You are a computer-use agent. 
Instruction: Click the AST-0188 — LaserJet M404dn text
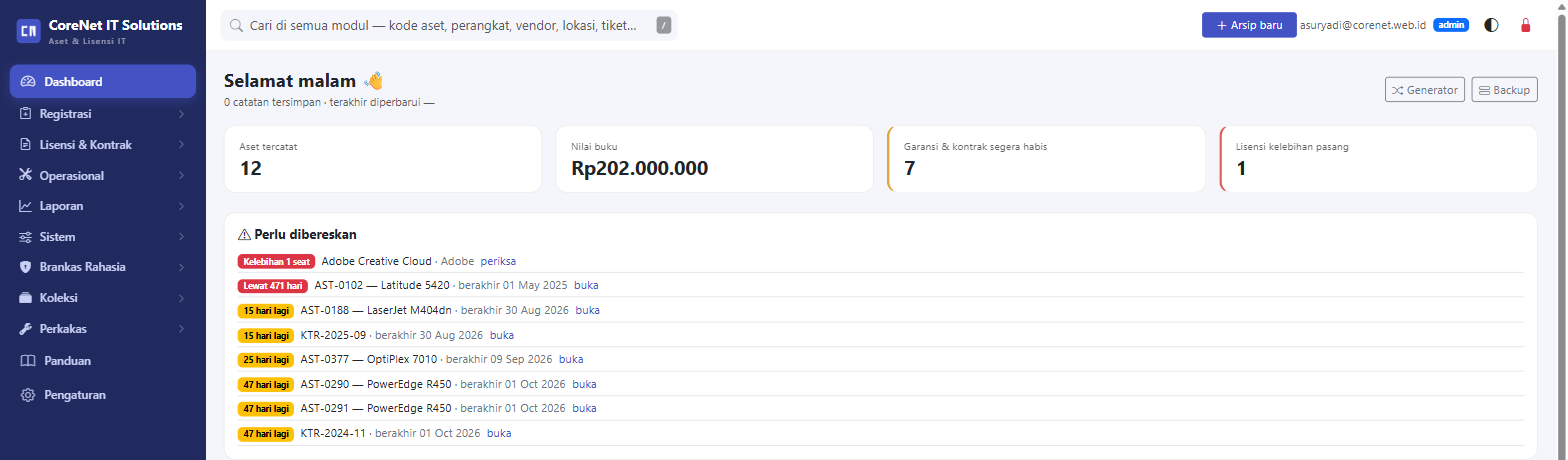(x=376, y=310)
